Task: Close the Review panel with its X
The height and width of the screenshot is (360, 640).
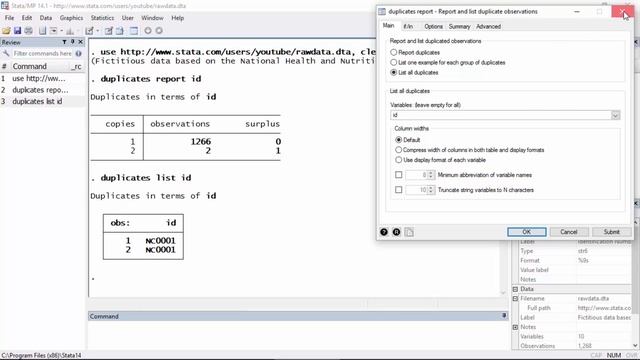Action: [x=80, y=42]
